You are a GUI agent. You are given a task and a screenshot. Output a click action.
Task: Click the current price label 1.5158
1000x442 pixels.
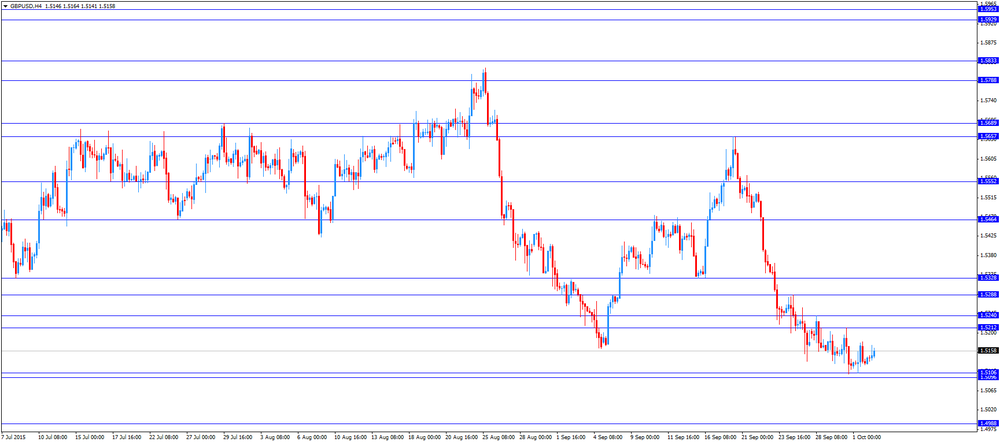pyautogui.click(x=988, y=350)
